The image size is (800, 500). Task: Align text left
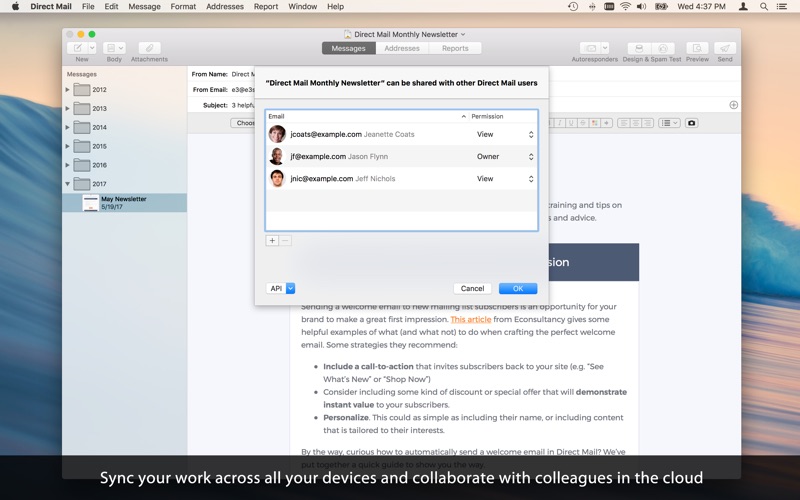point(623,123)
